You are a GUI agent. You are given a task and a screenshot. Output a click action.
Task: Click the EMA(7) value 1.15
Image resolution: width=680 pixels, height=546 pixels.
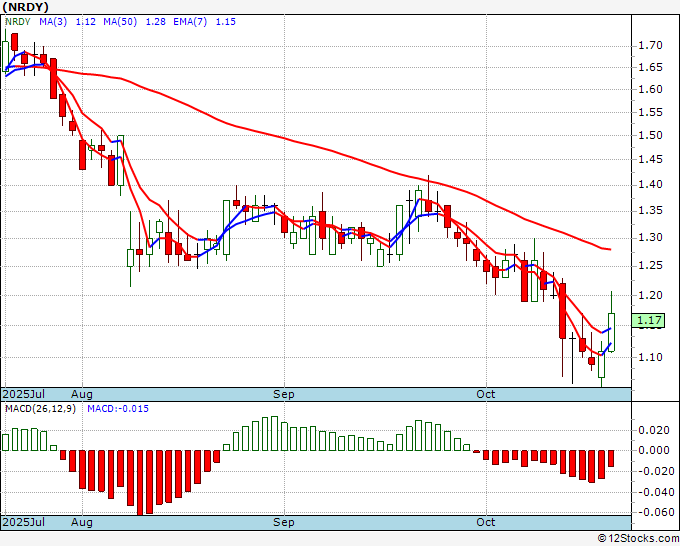pos(226,22)
